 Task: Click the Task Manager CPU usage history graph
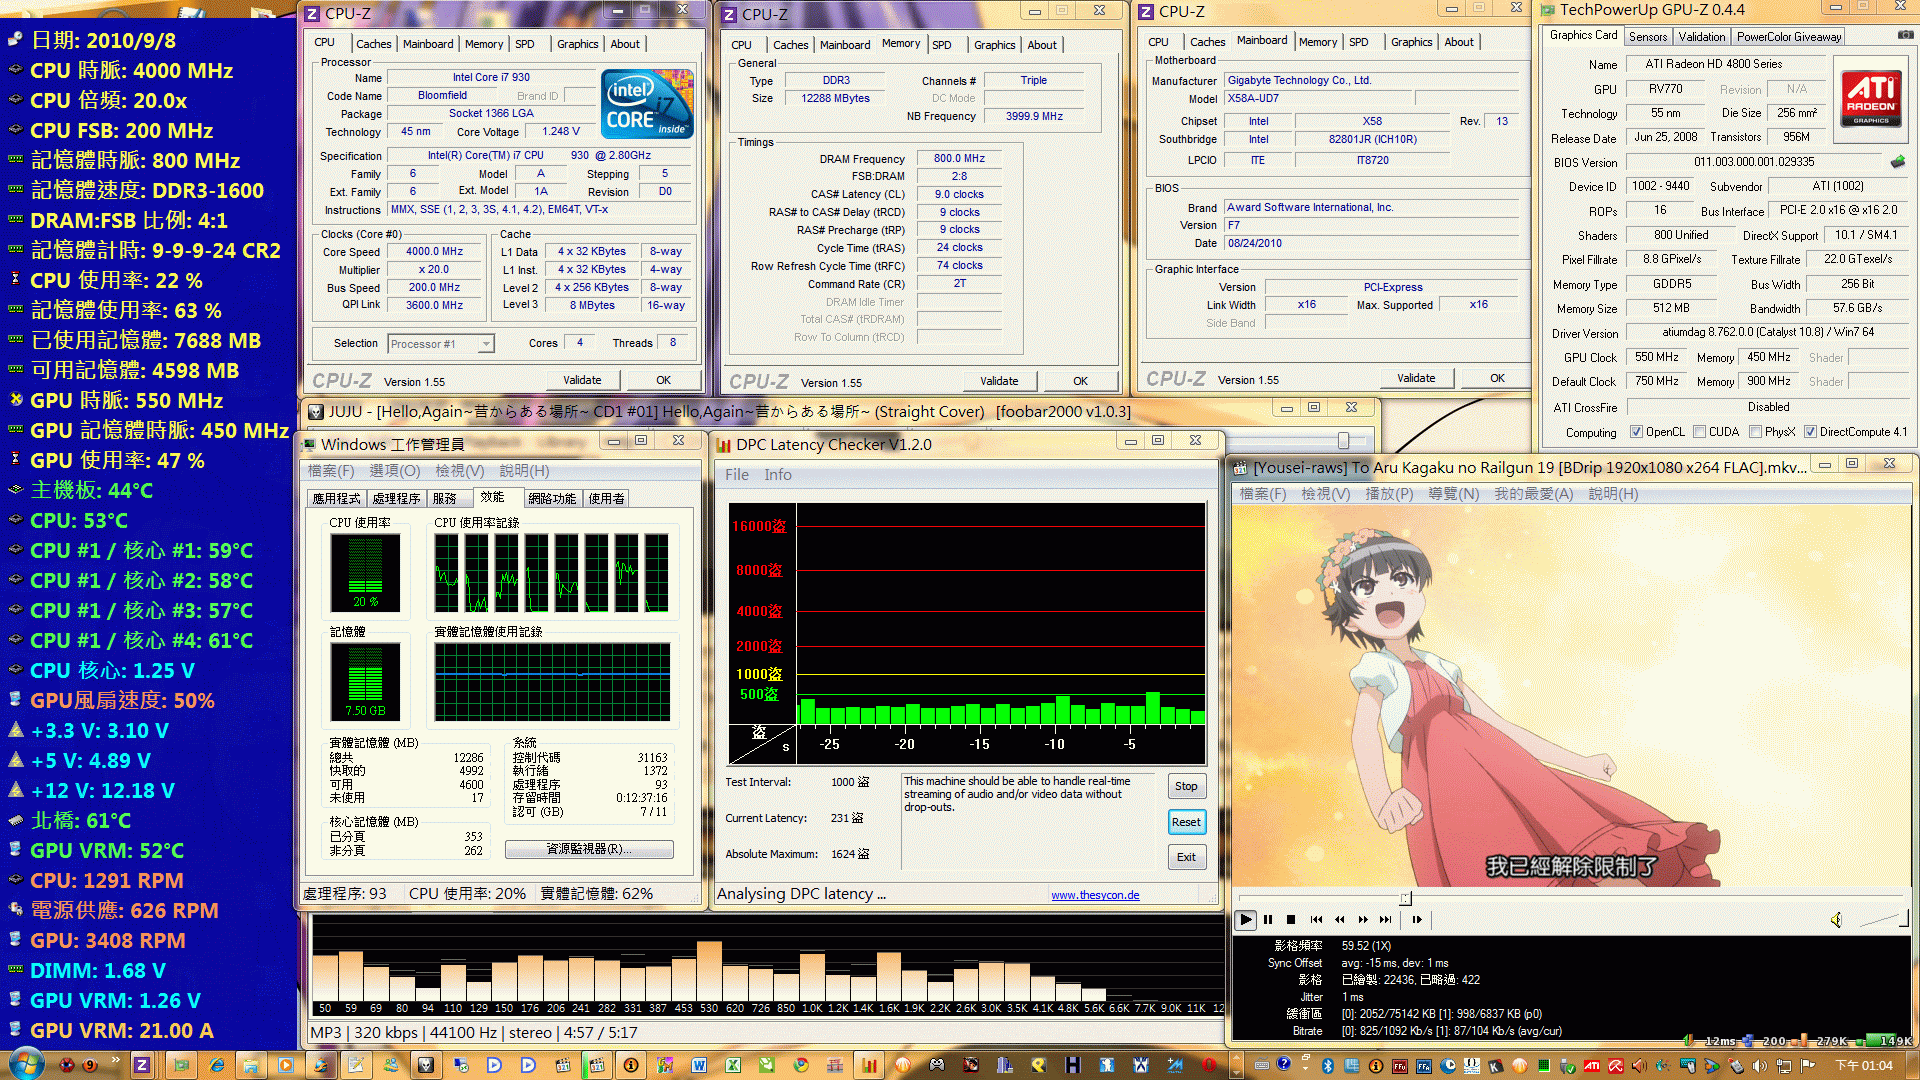[x=552, y=572]
